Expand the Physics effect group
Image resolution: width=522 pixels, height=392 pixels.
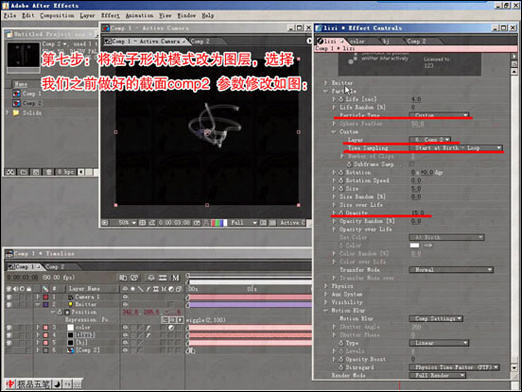click(x=326, y=286)
